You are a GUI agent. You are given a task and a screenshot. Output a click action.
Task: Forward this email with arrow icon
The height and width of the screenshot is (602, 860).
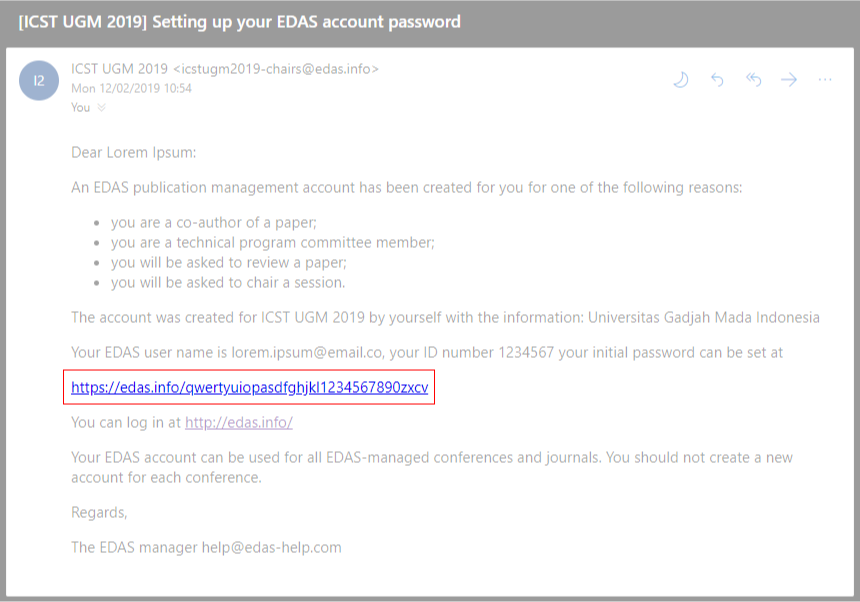789,80
